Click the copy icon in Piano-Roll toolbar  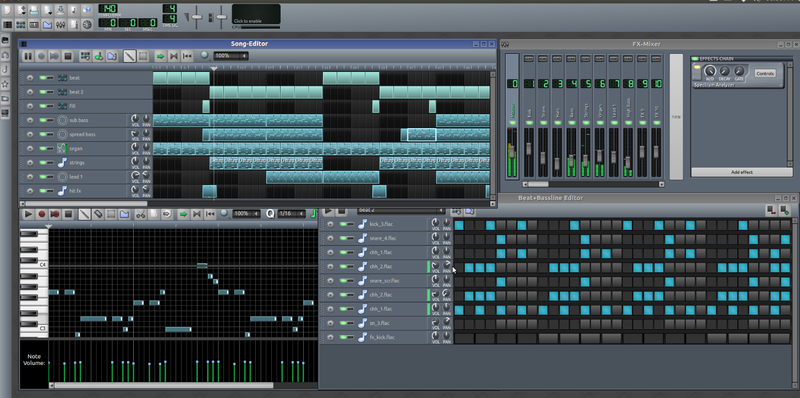154,214
